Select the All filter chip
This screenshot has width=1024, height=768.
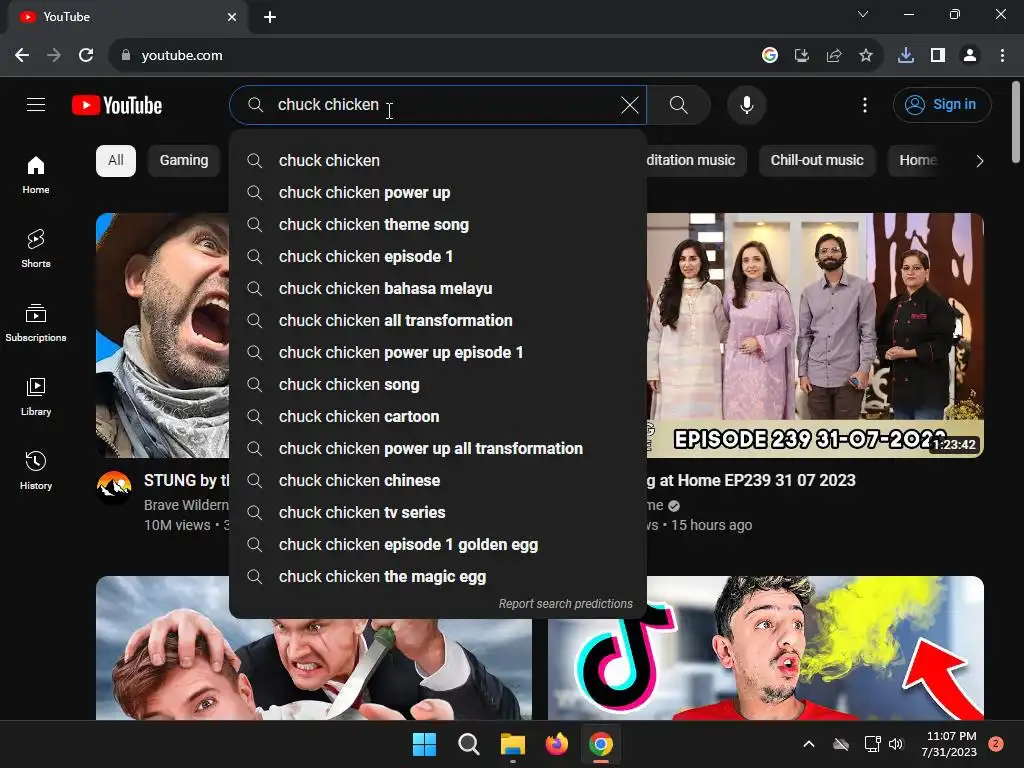pyautogui.click(x=116, y=161)
